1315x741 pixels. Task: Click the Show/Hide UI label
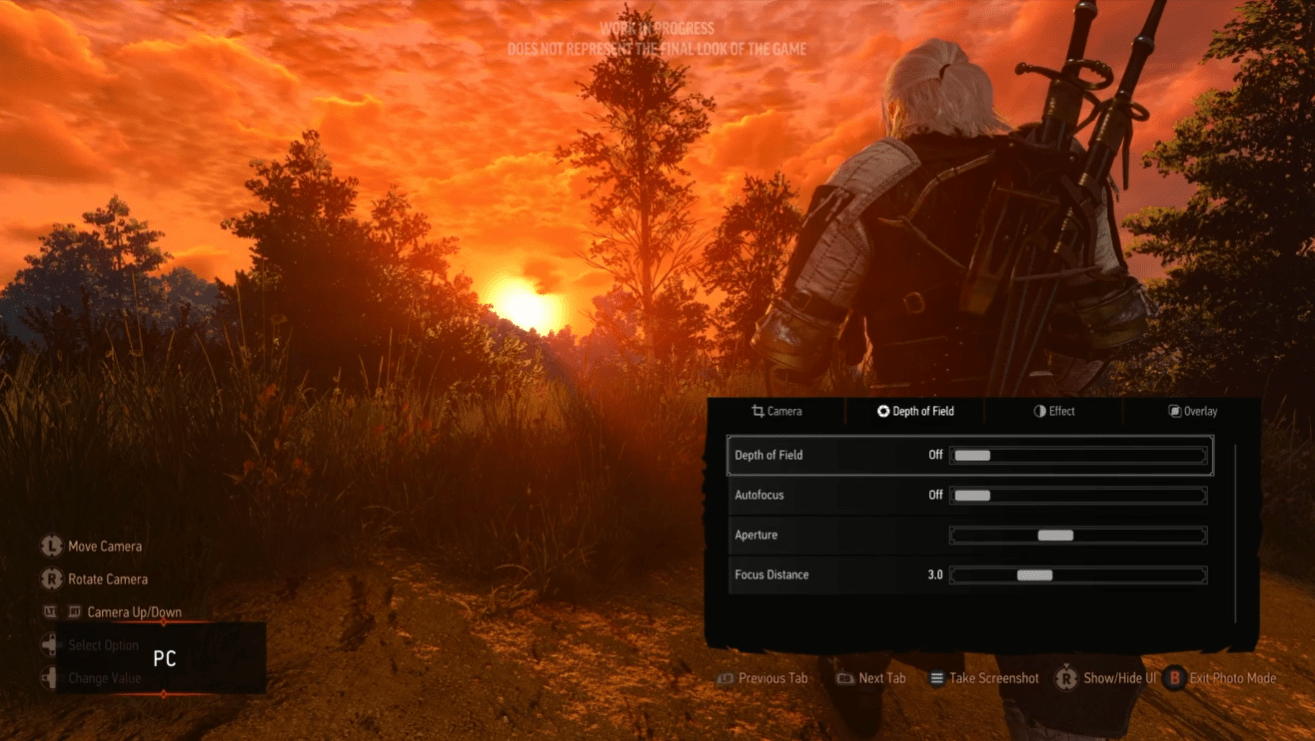coord(1120,678)
